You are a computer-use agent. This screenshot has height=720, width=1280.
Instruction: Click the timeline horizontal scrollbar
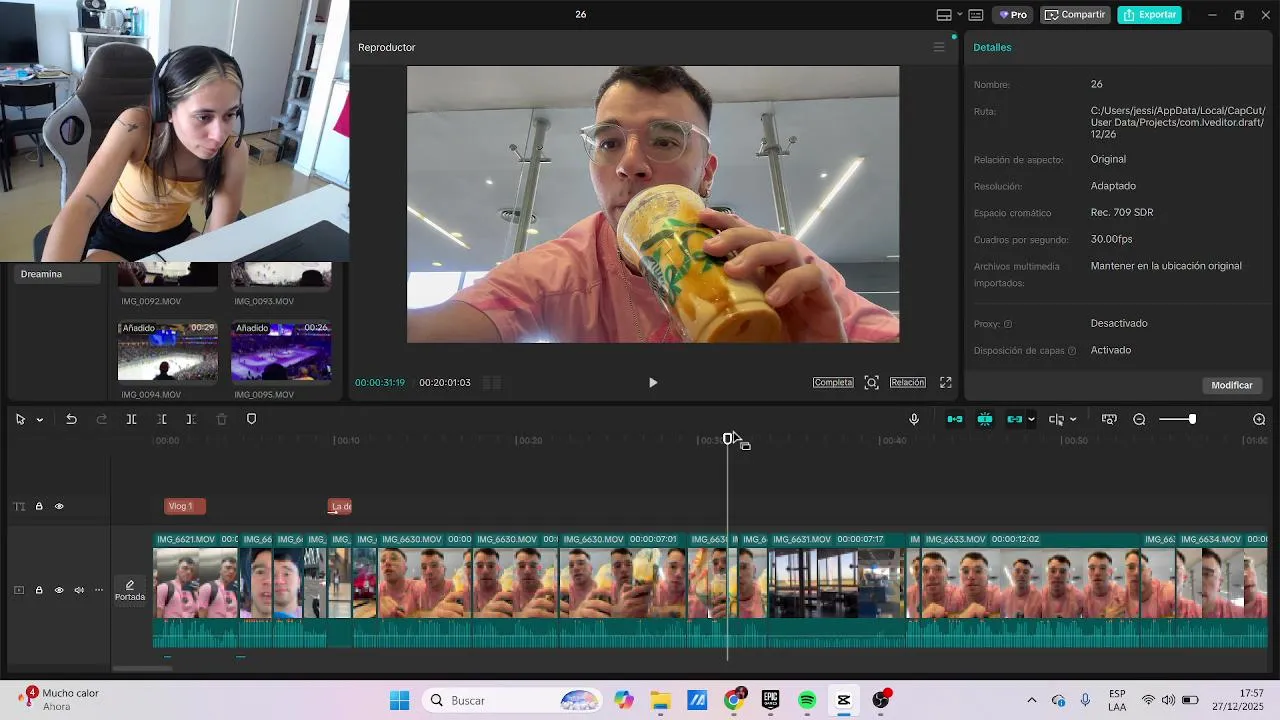click(141, 668)
